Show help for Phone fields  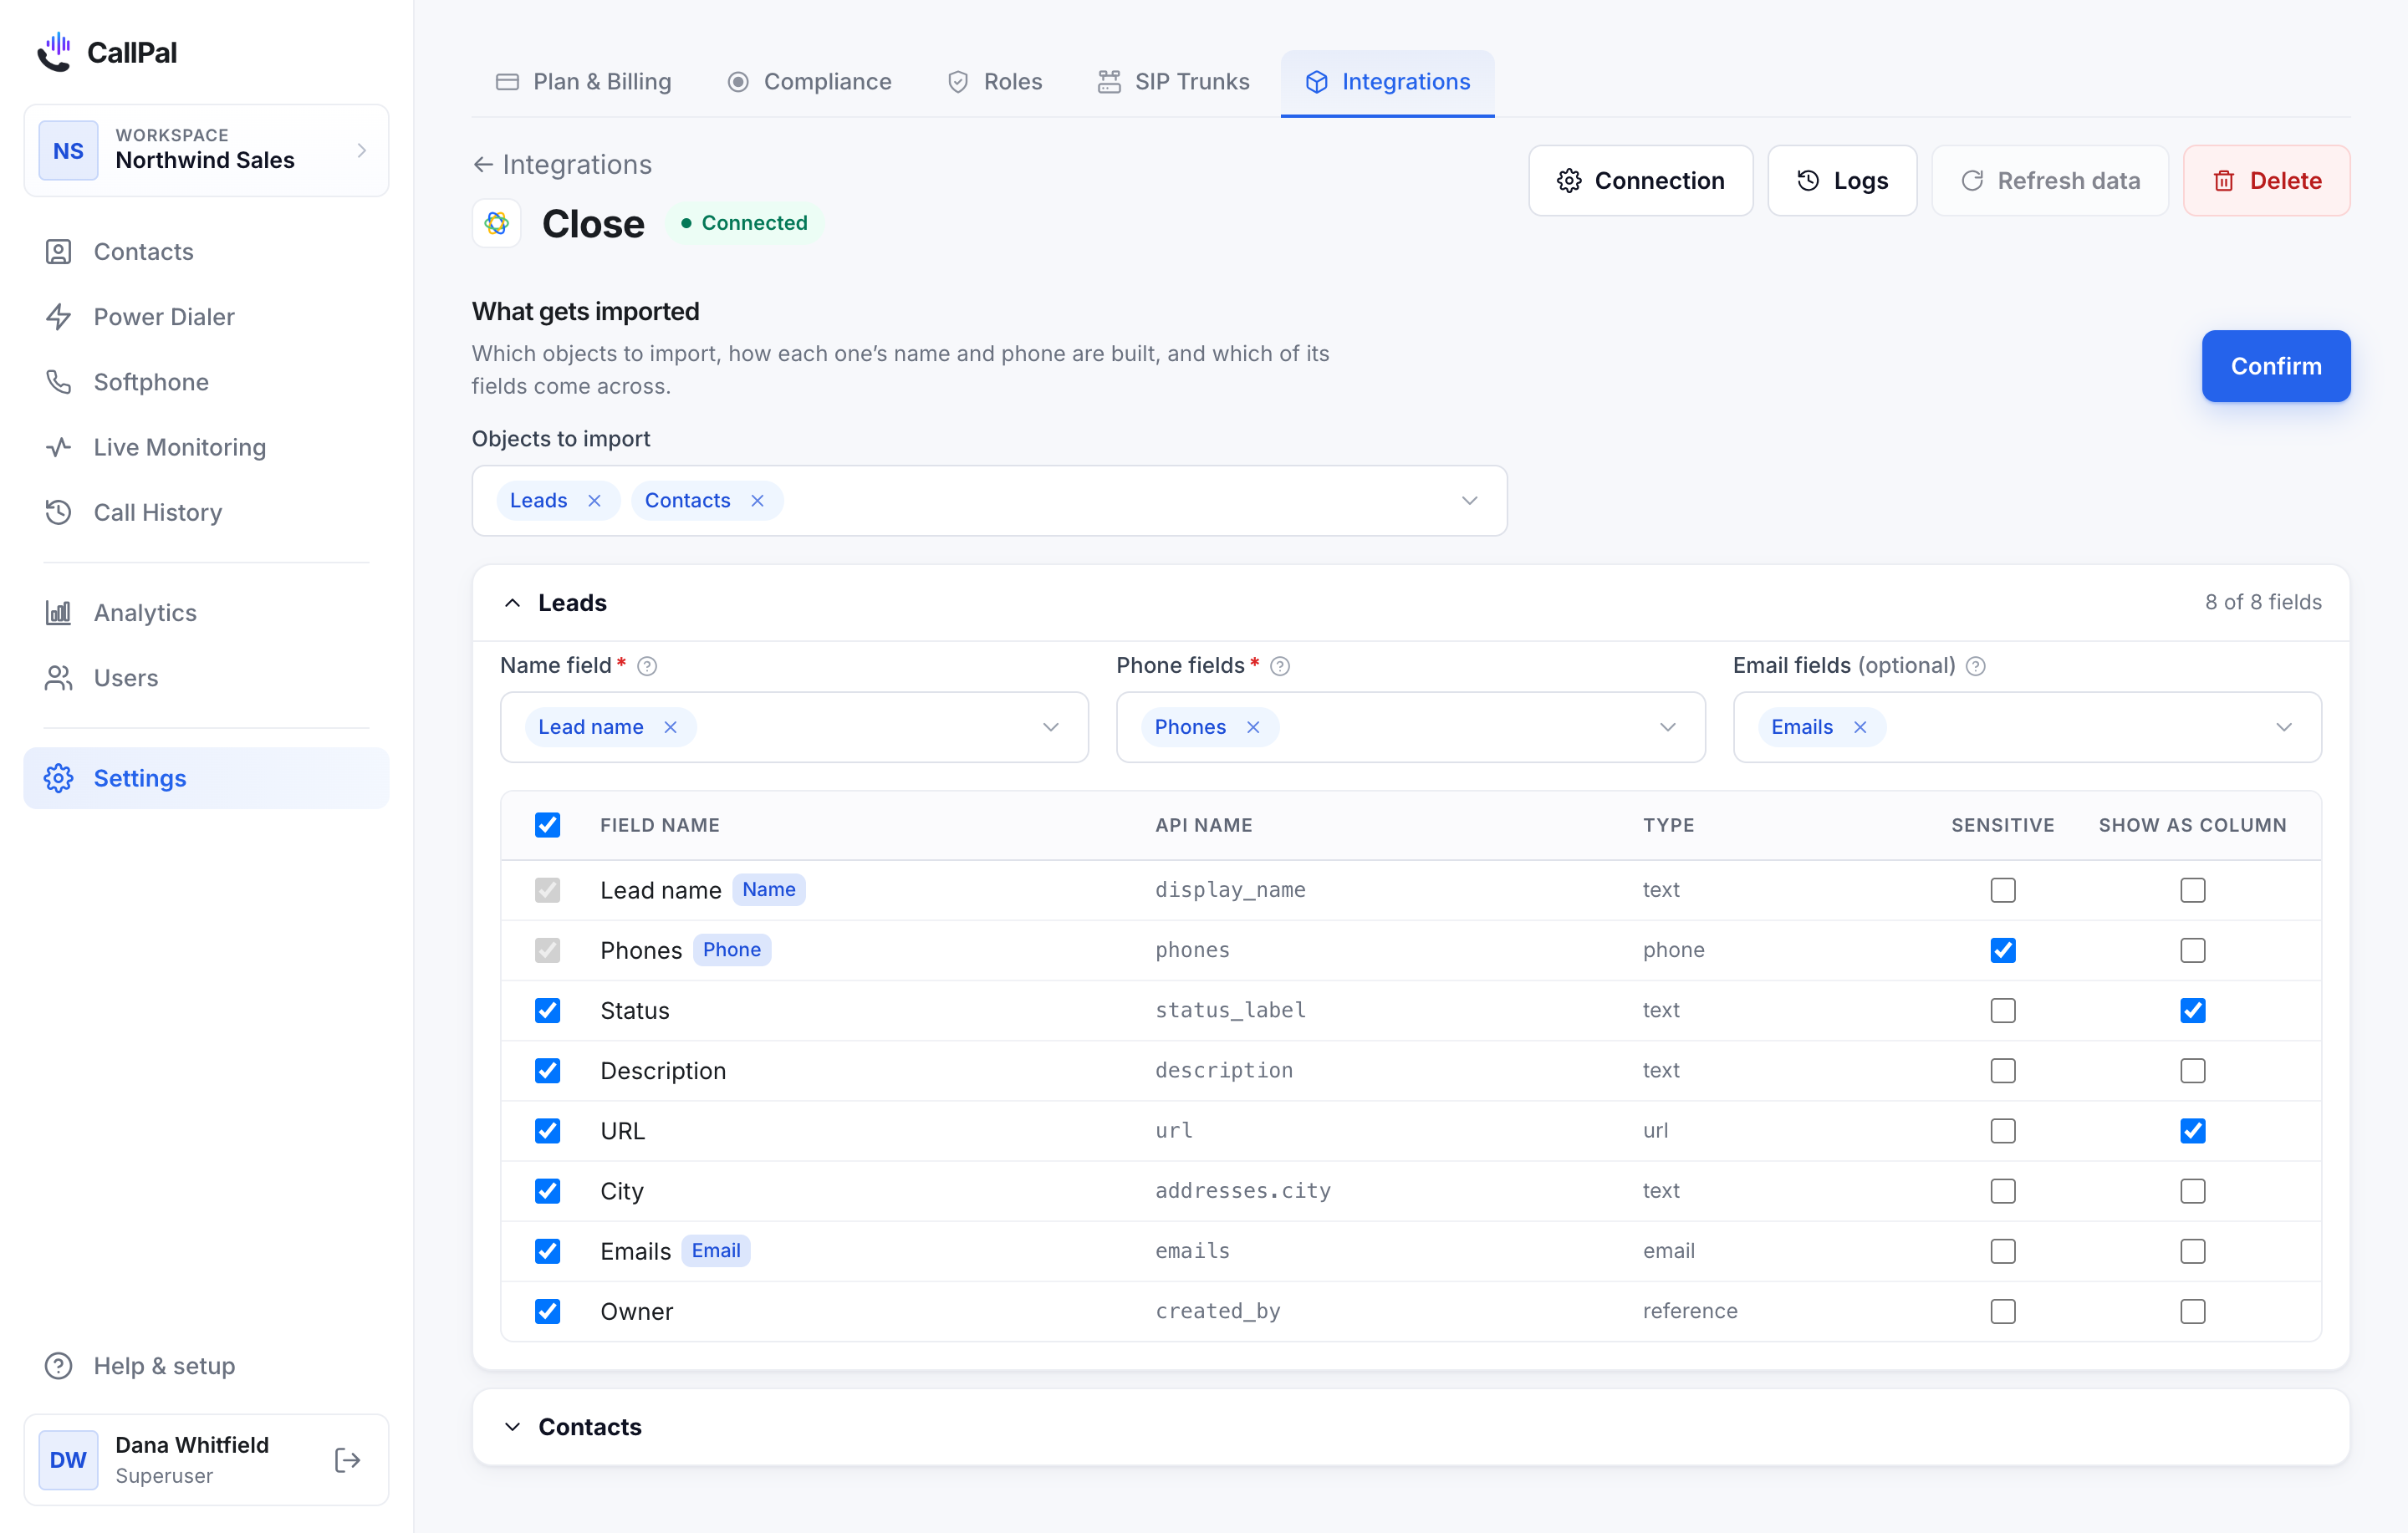pos(1280,666)
